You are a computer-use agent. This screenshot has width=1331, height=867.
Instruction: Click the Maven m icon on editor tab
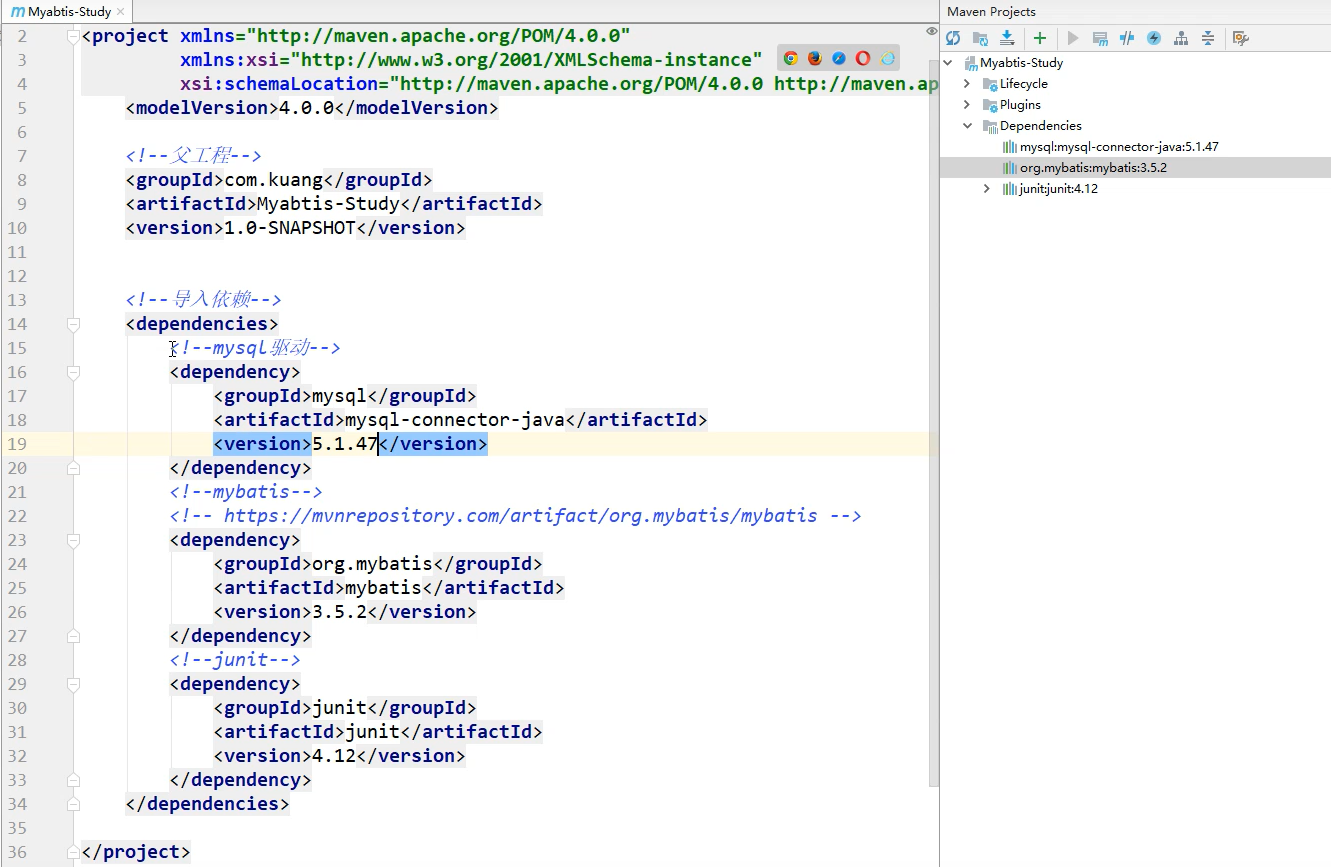pyautogui.click(x=17, y=12)
